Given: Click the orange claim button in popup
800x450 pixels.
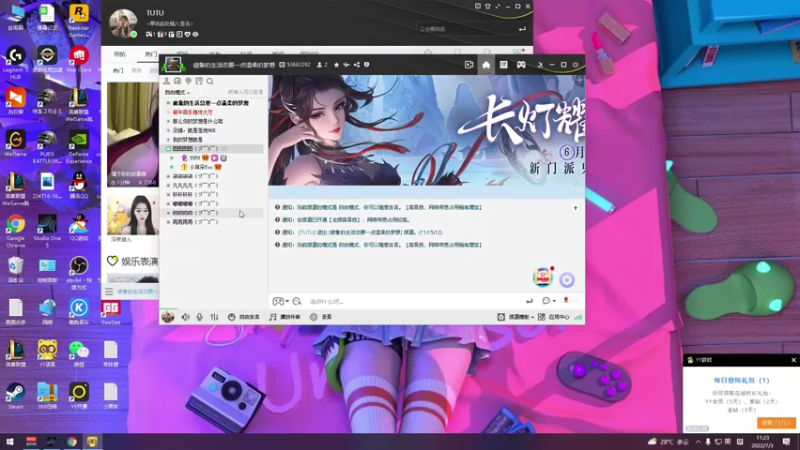Looking at the screenshot, I should coord(776,422).
